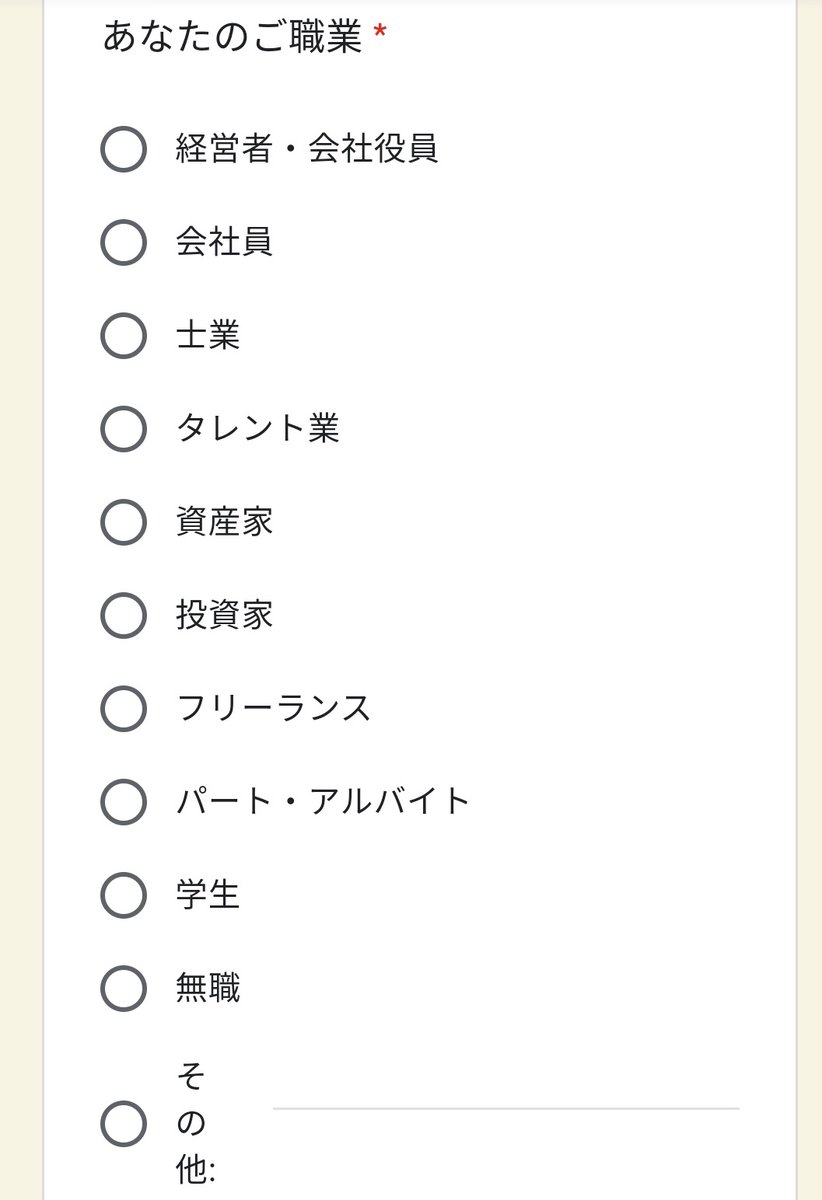Click the 無職 label text
This screenshot has height=1200, width=822.
[208, 988]
